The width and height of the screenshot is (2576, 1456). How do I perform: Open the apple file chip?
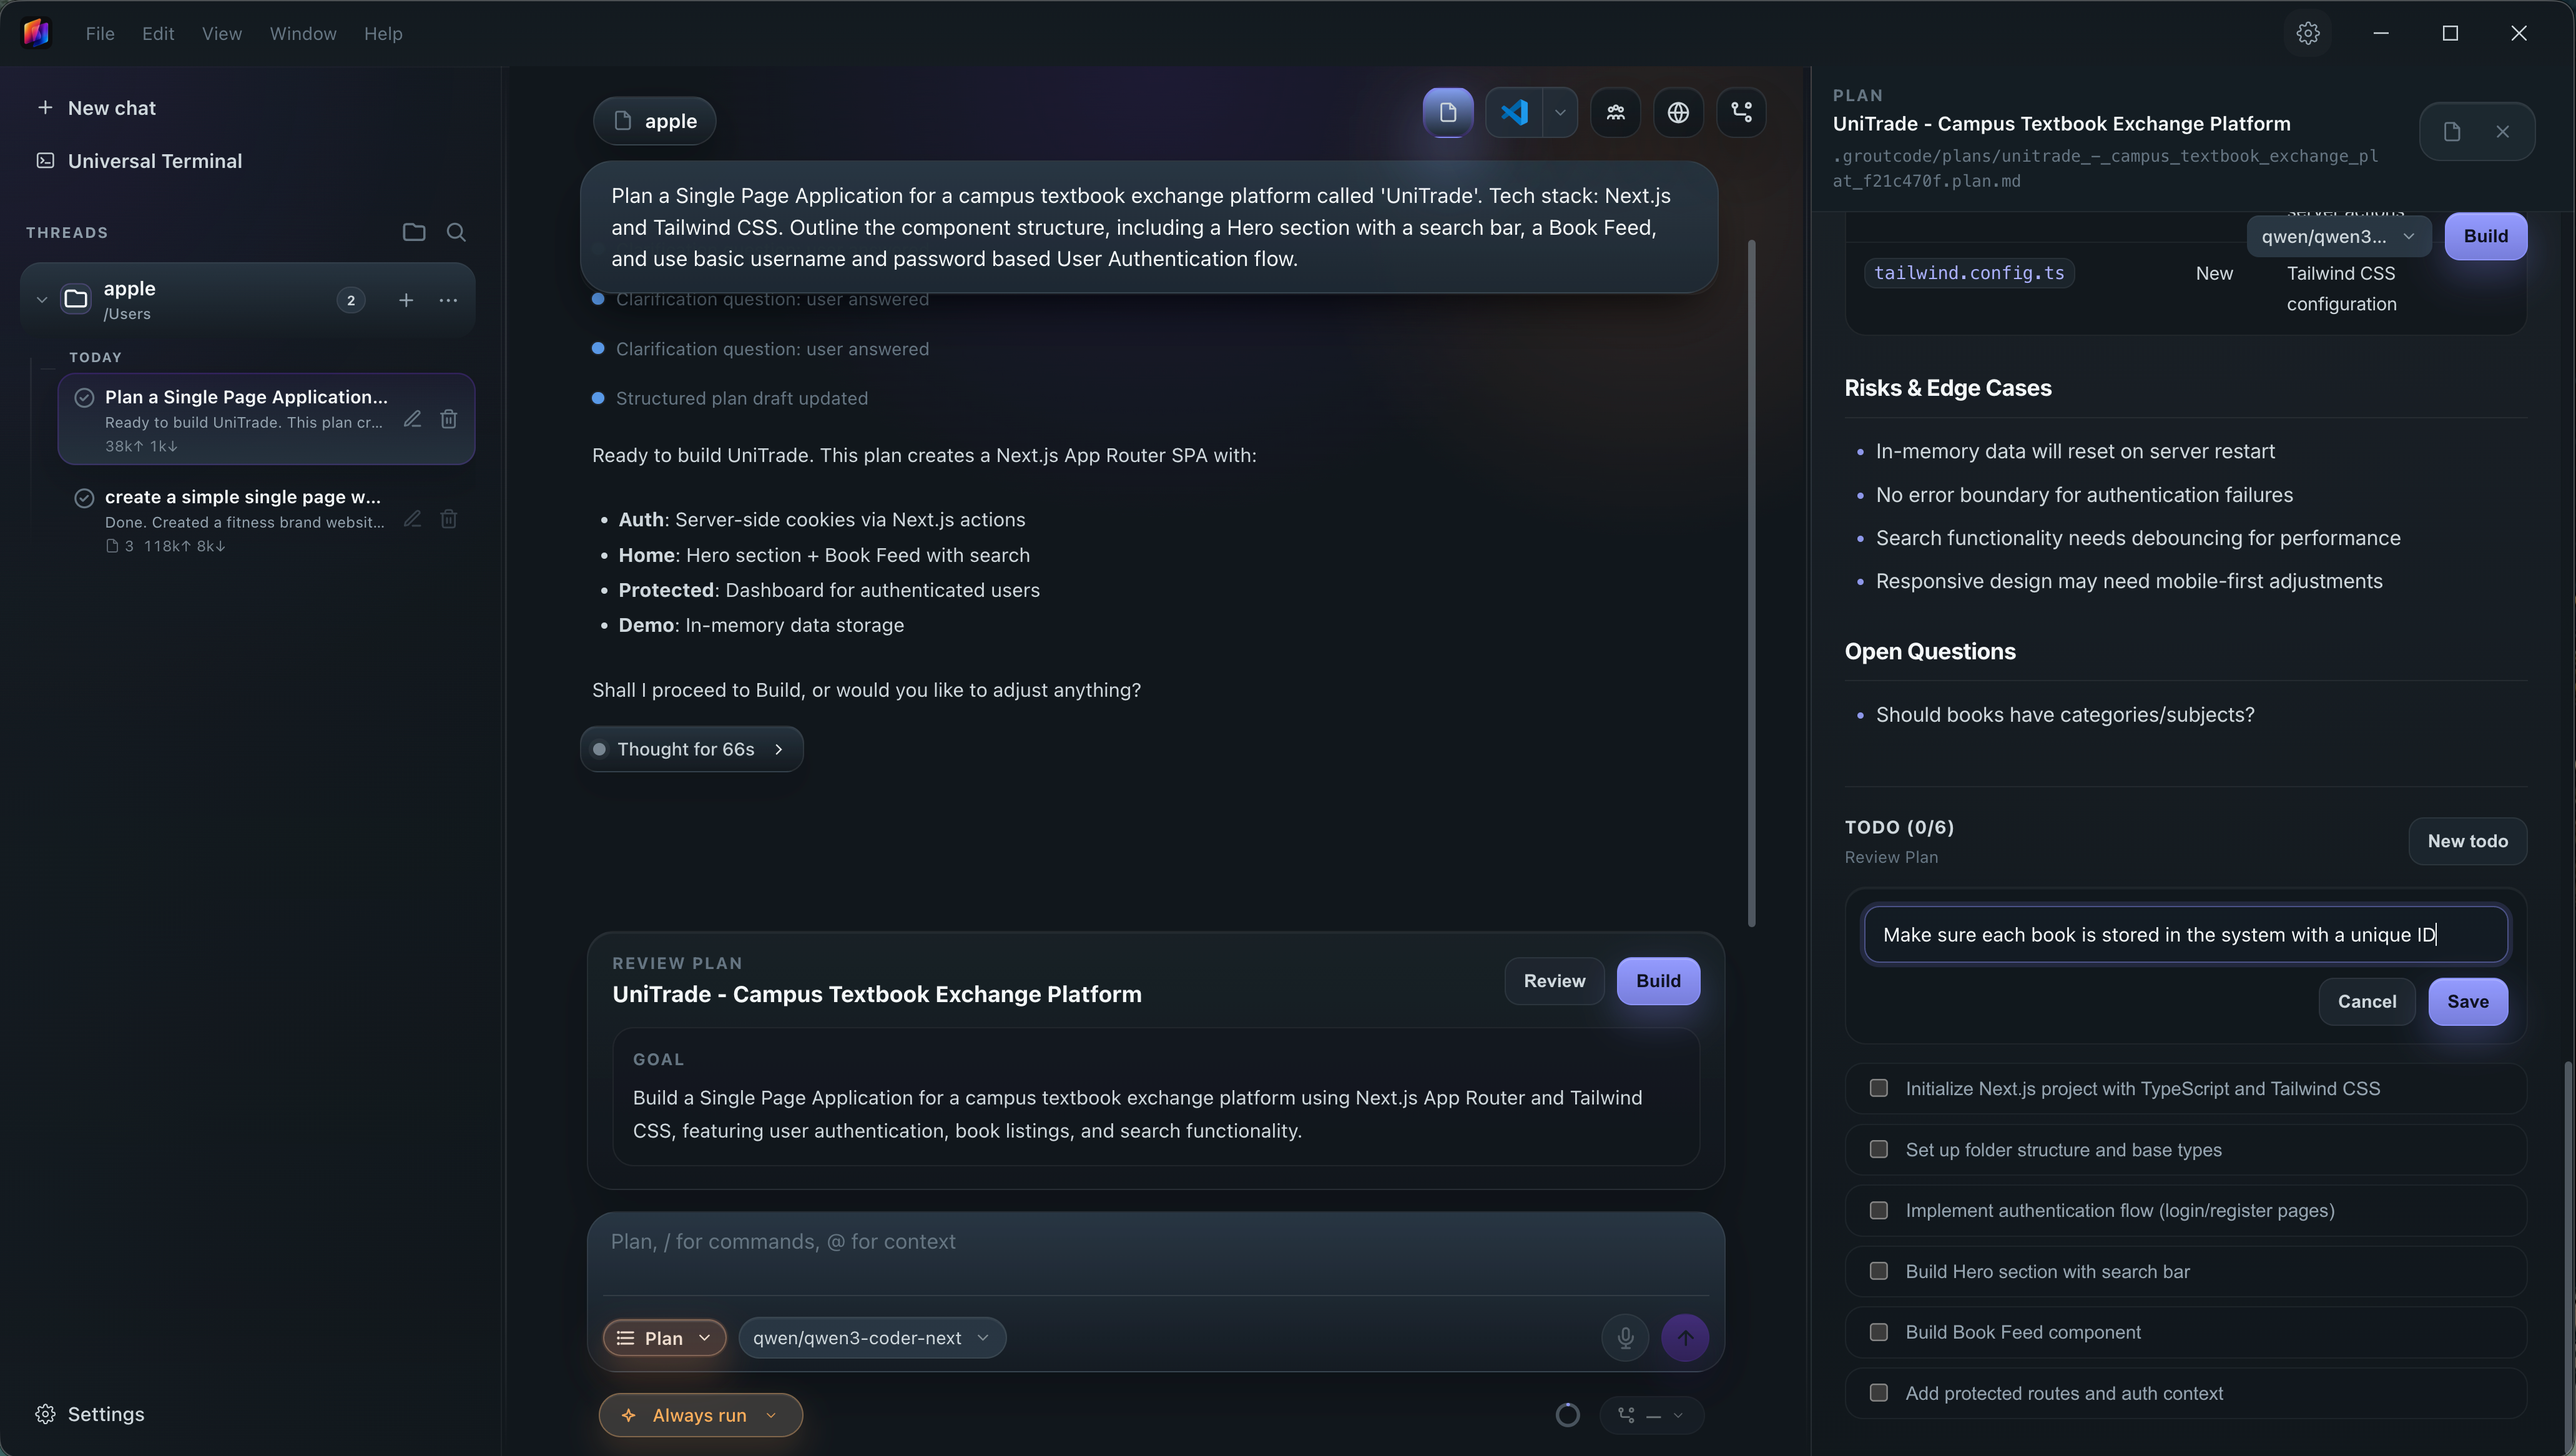coord(655,121)
